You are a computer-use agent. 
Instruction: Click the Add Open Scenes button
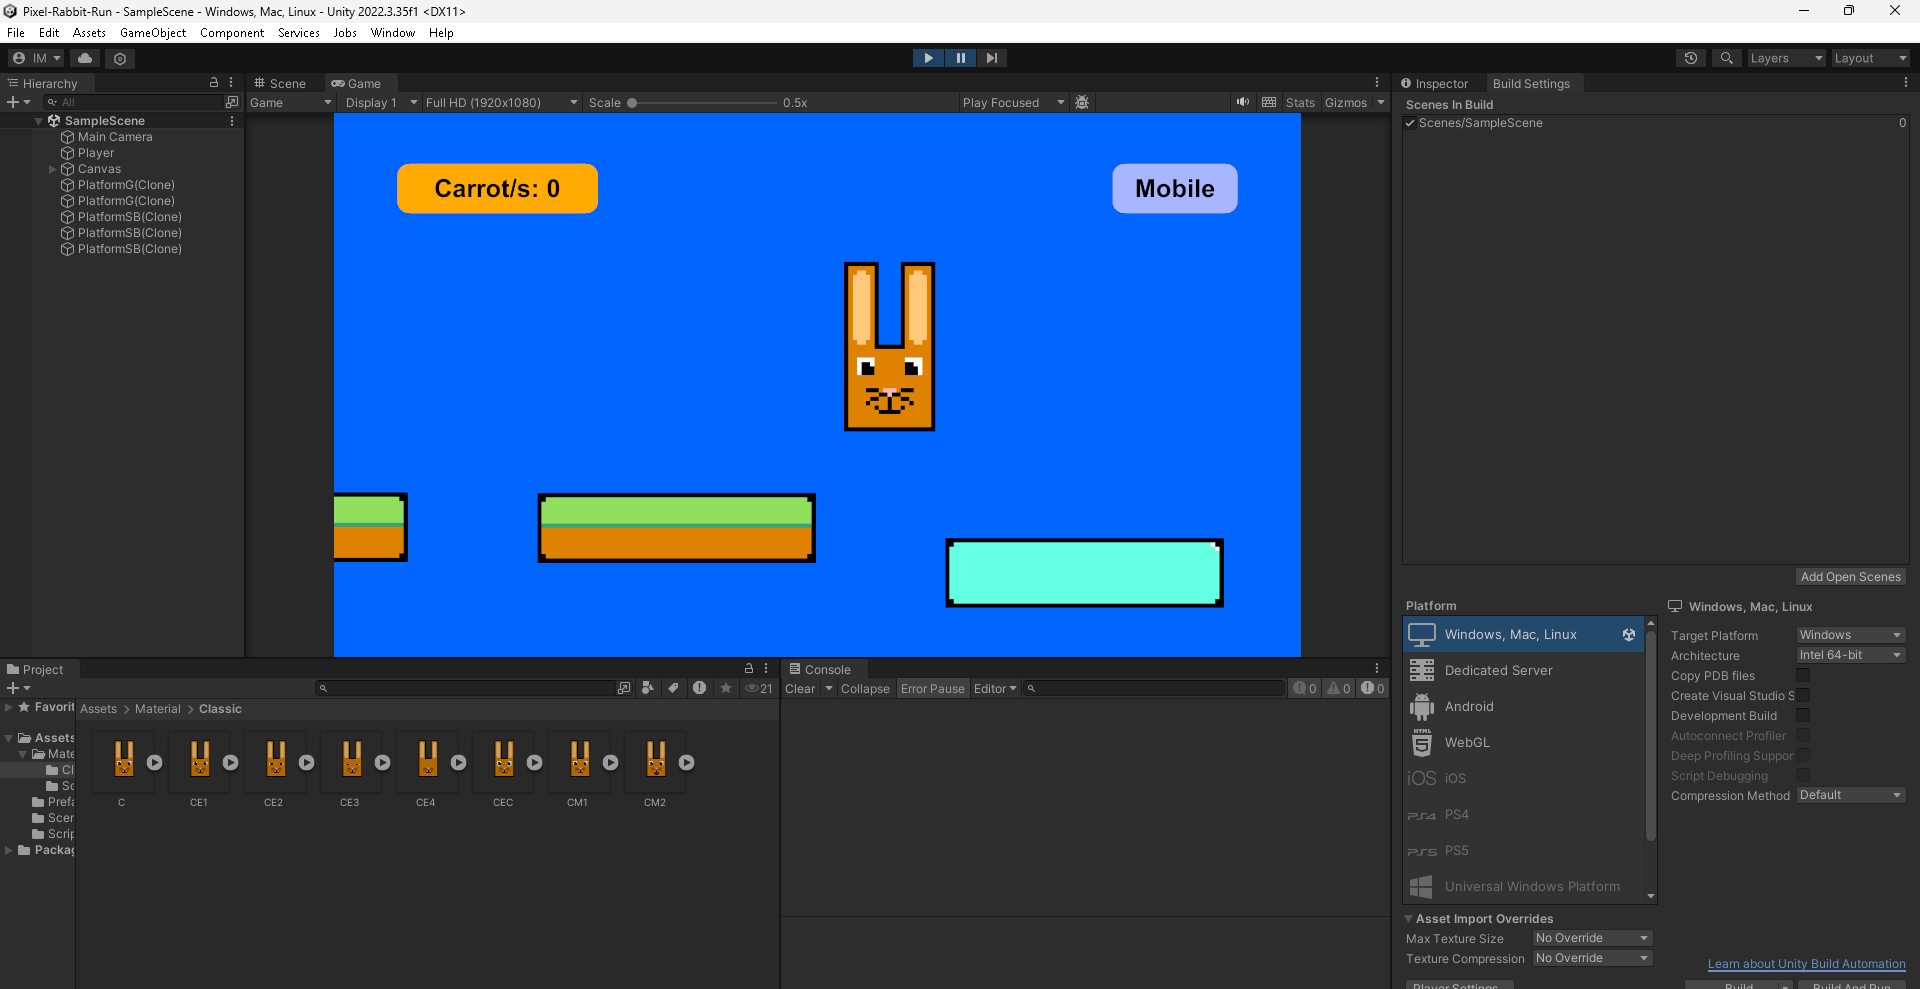pyautogui.click(x=1850, y=576)
